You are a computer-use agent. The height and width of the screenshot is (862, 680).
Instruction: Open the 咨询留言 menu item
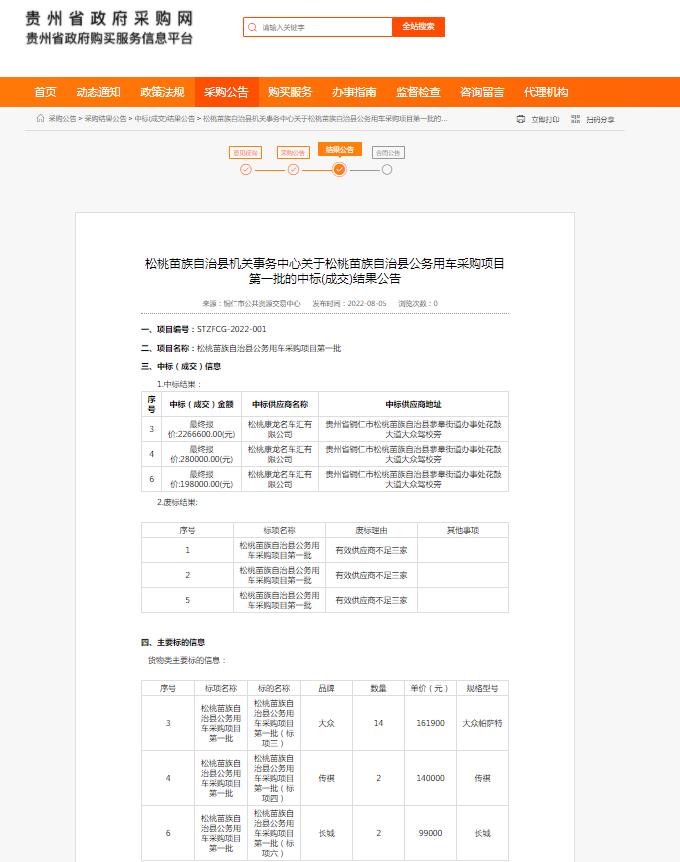pyautogui.click(x=482, y=92)
